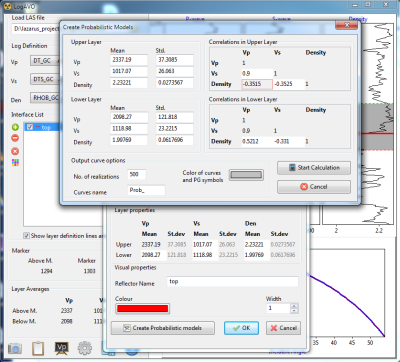
Task: Edit Lower Layer Density-Vp correlation 0.5212
Action: [257, 141]
